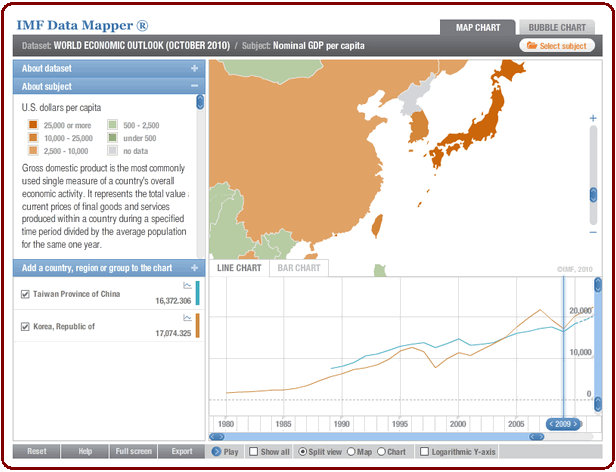Screen dimensions: 616x472
Task: Switch to Full screen mode
Action: point(134,452)
